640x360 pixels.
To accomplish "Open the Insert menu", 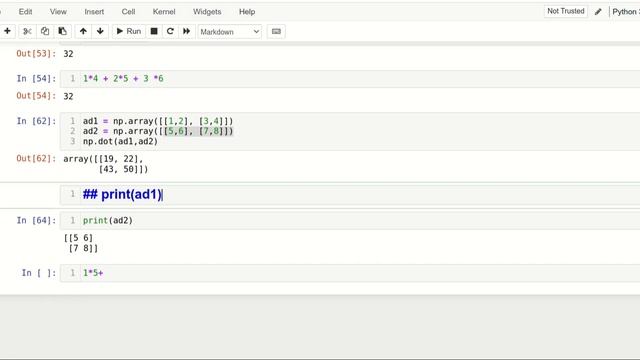I will pos(94,12).
